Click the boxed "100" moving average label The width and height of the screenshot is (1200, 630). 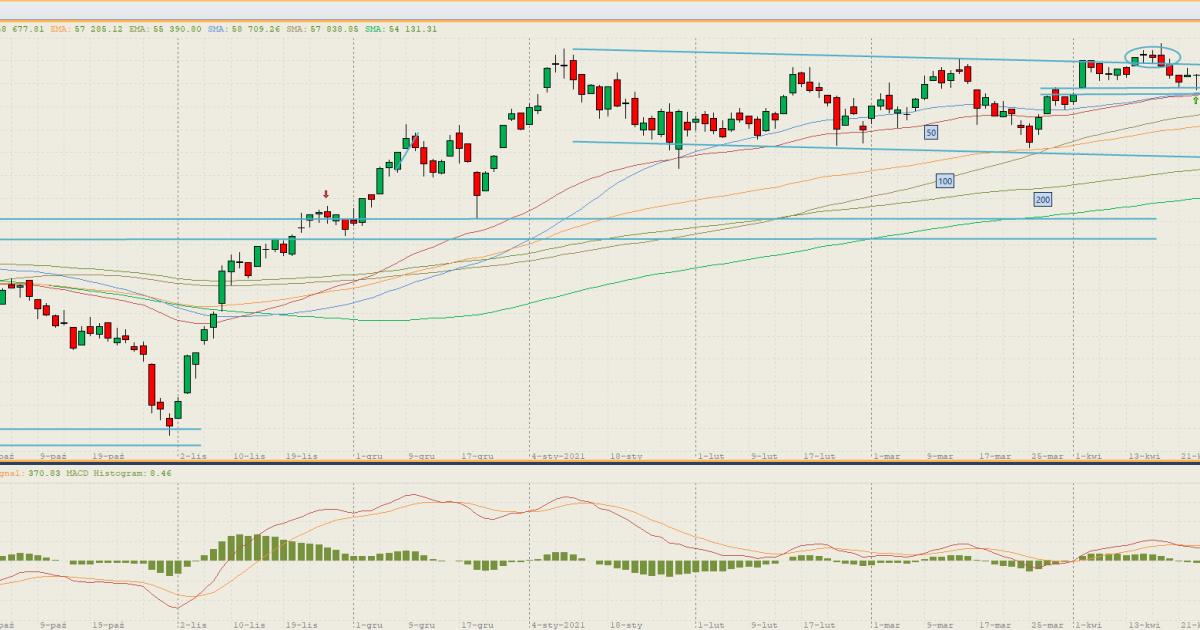coord(944,181)
